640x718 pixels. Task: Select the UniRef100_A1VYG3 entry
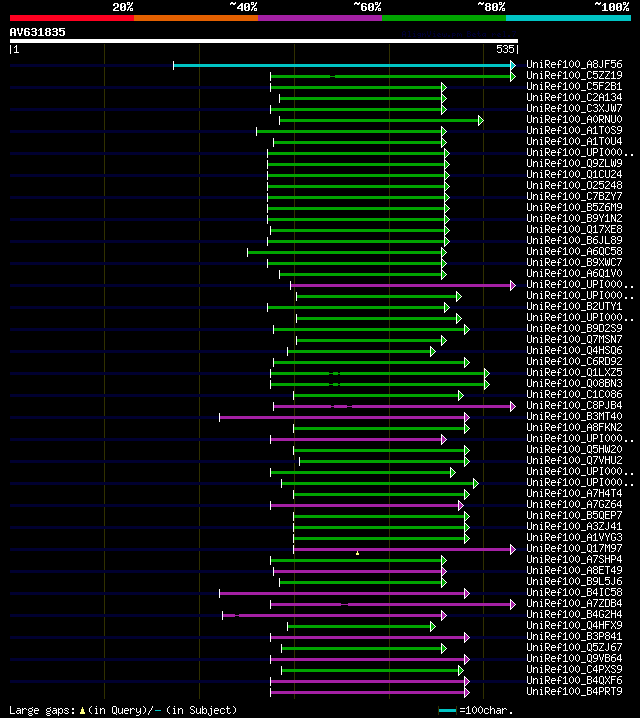click(x=574, y=537)
